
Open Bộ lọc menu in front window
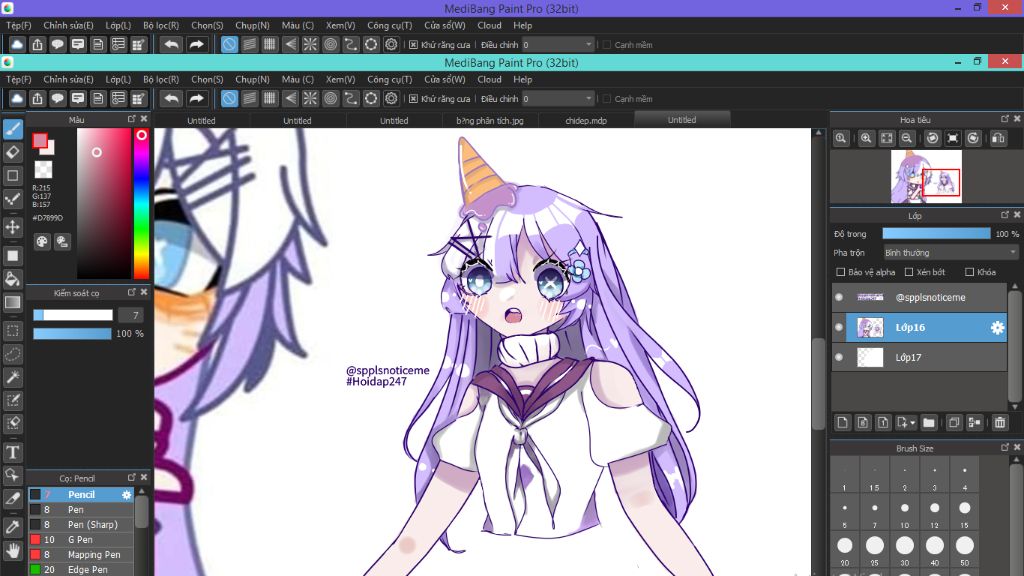tap(161, 79)
